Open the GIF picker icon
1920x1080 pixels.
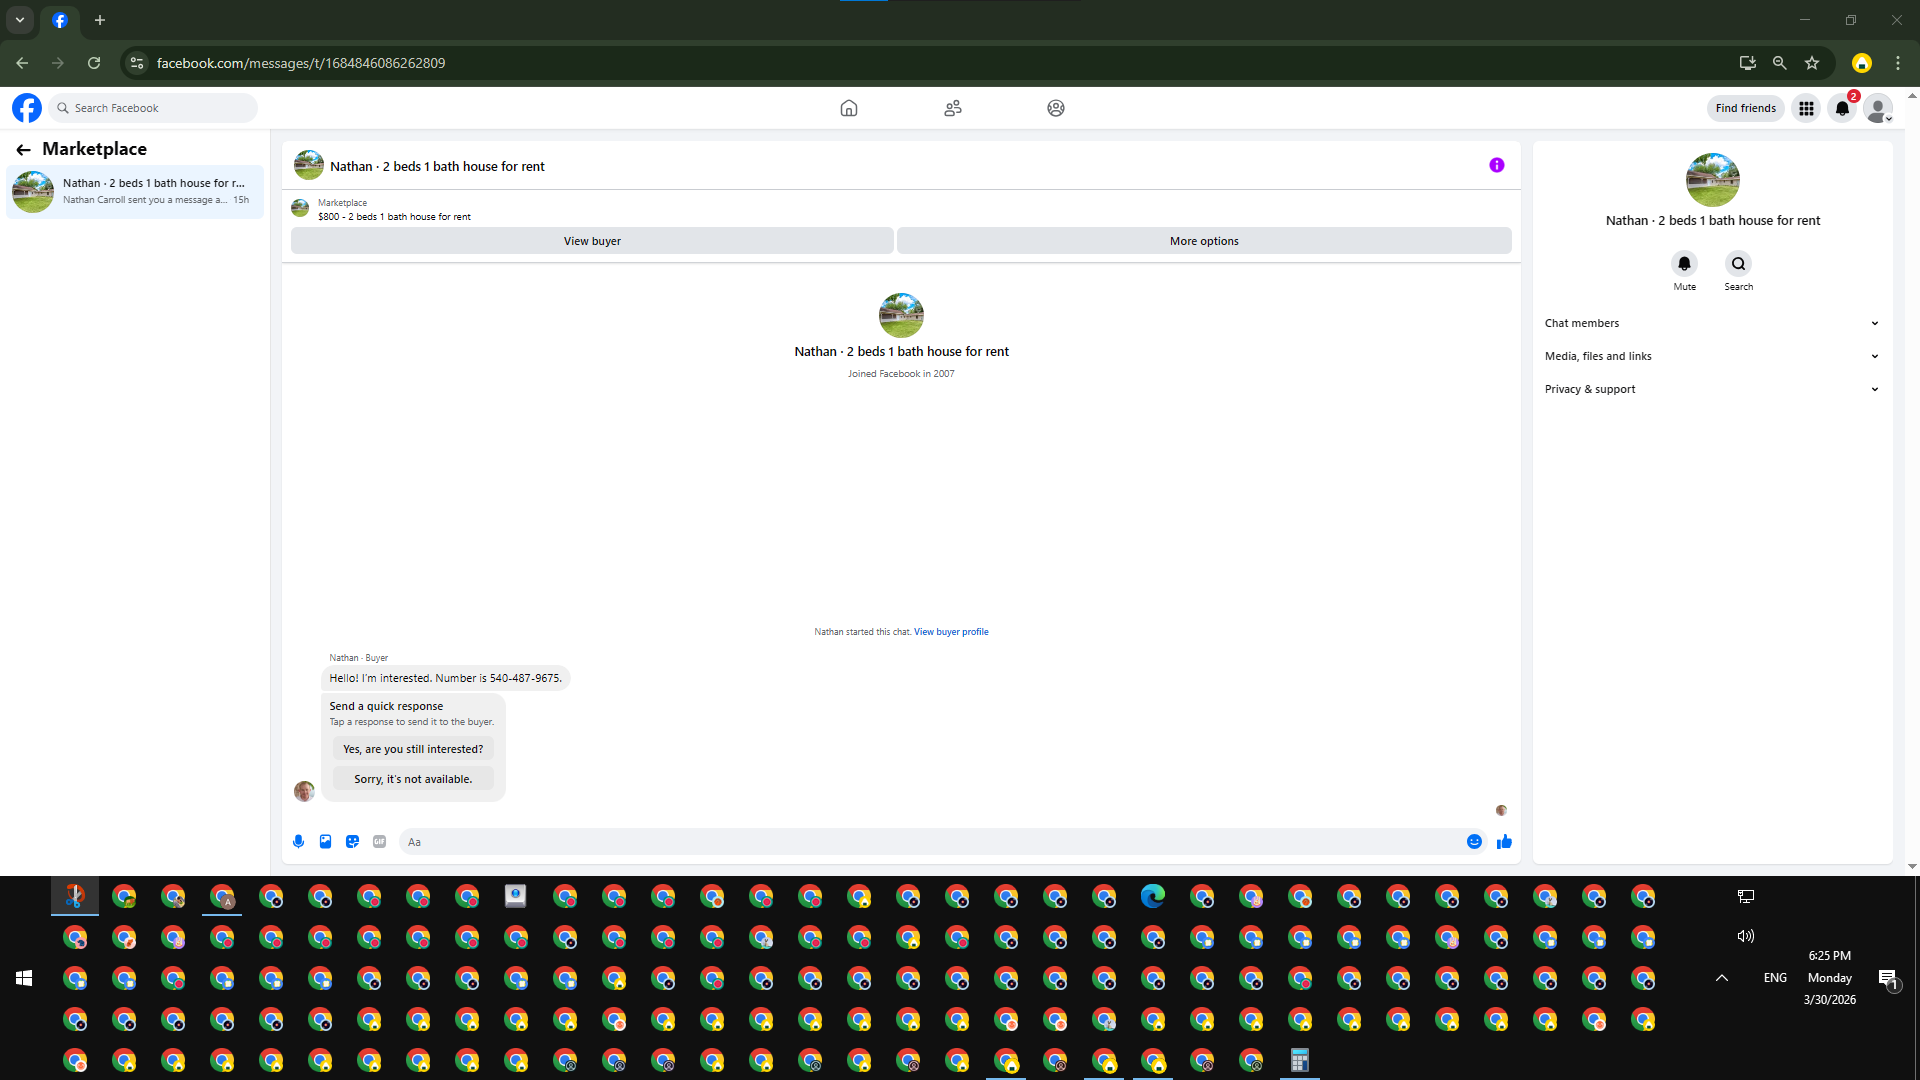[379, 842]
